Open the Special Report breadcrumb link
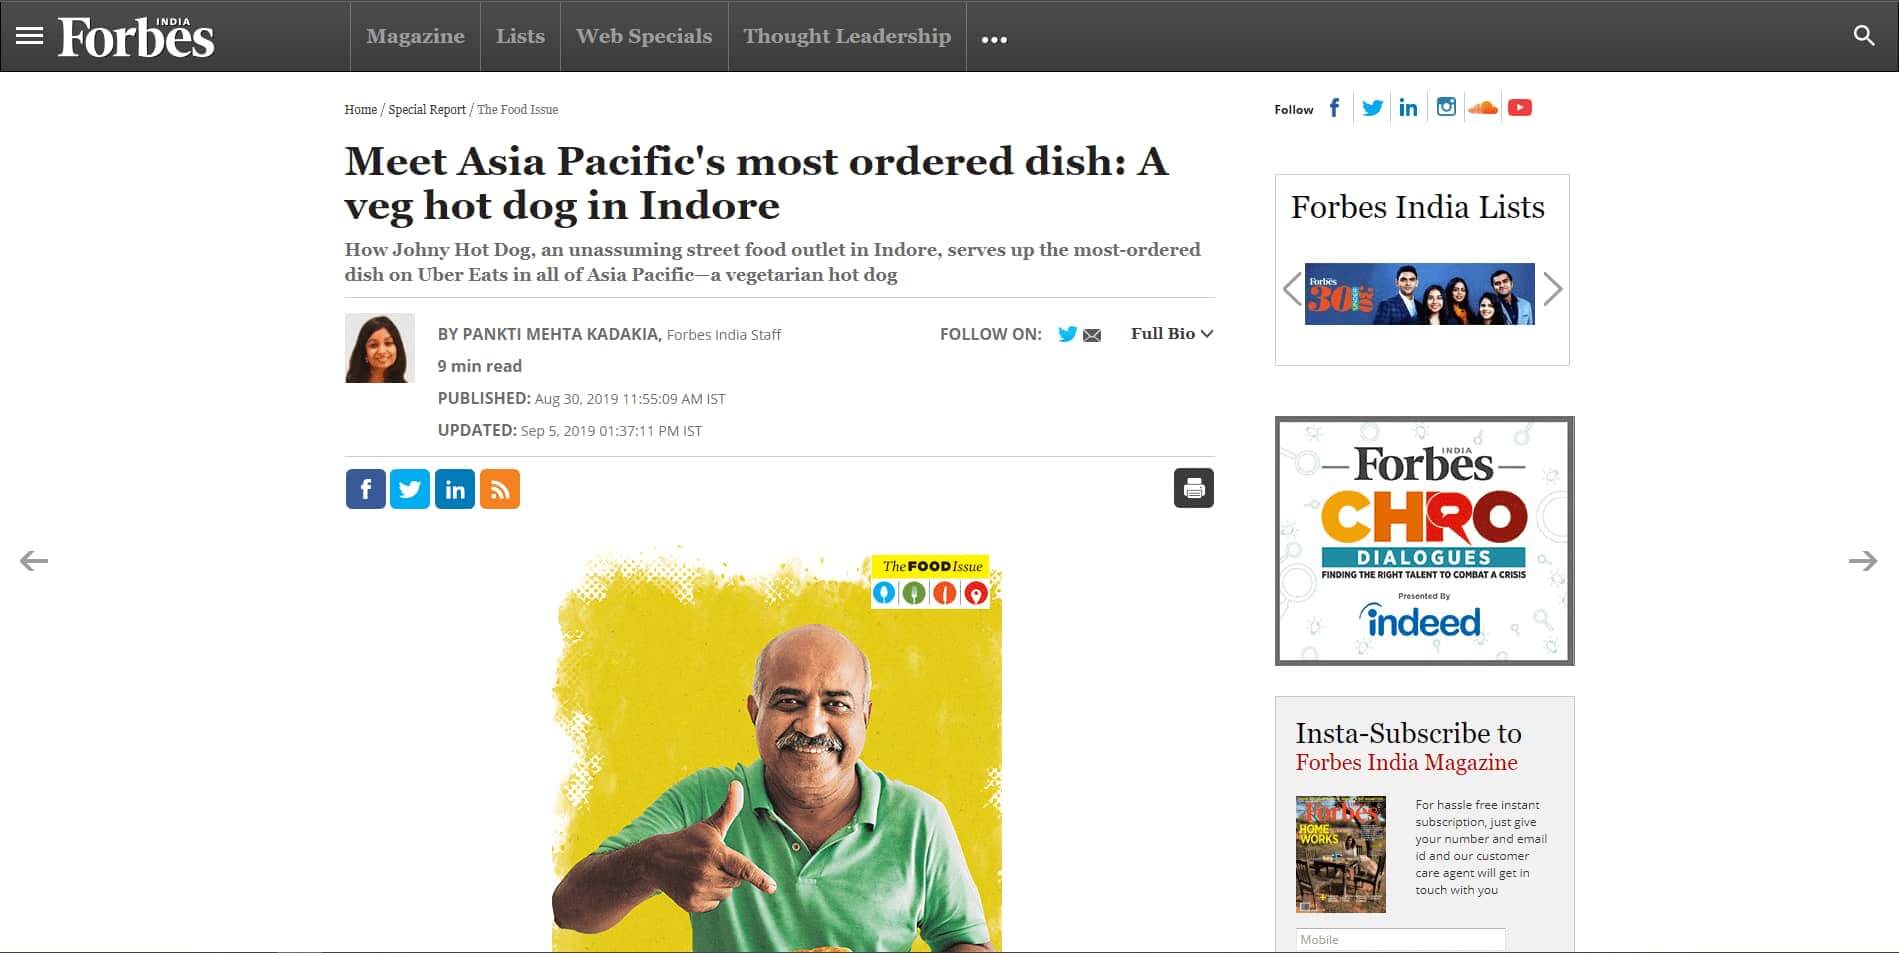This screenshot has width=1899, height=953. coord(427,109)
